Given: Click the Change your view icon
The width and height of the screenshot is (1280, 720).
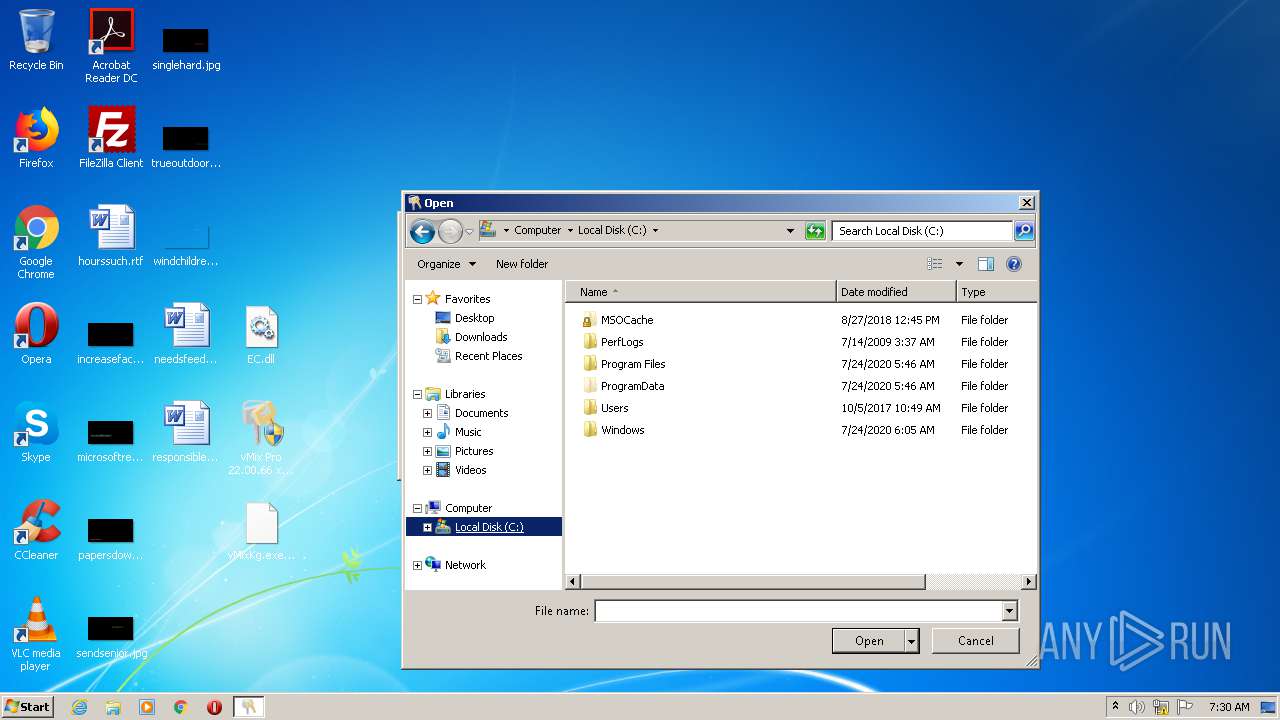Looking at the screenshot, I should (x=935, y=264).
